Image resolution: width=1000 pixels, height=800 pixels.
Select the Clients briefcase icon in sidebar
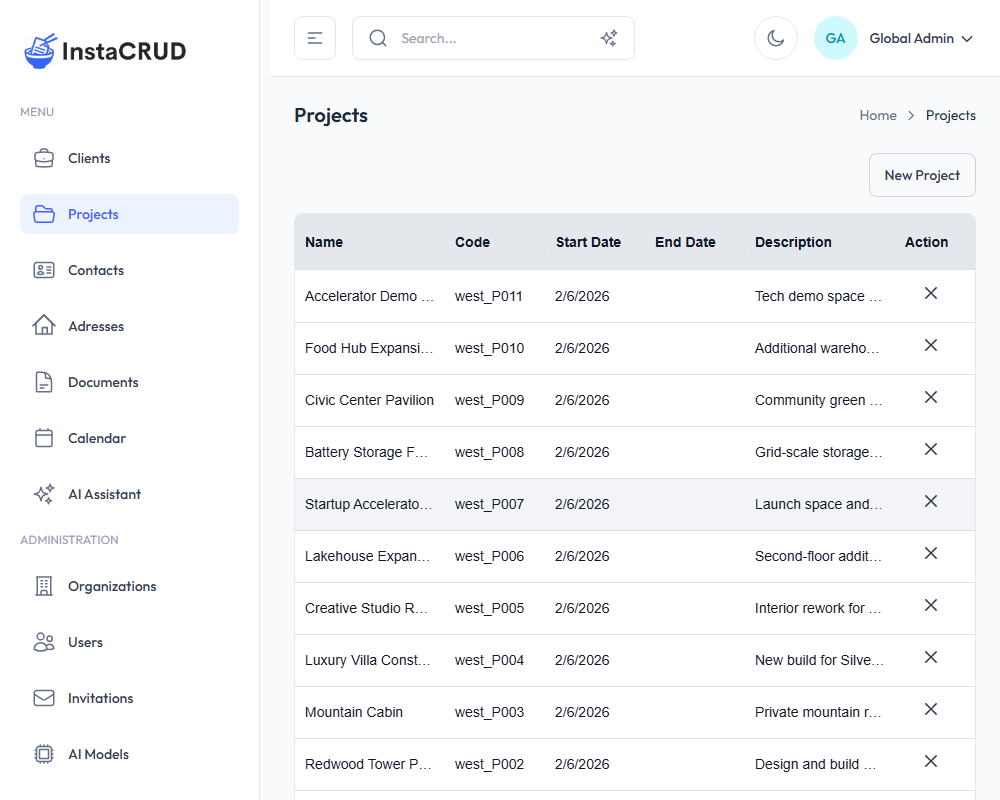coord(44,157)
